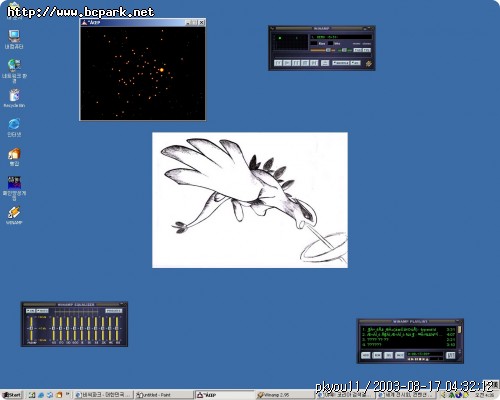Click the Show Desktop quick launch icon

(32, 395)
